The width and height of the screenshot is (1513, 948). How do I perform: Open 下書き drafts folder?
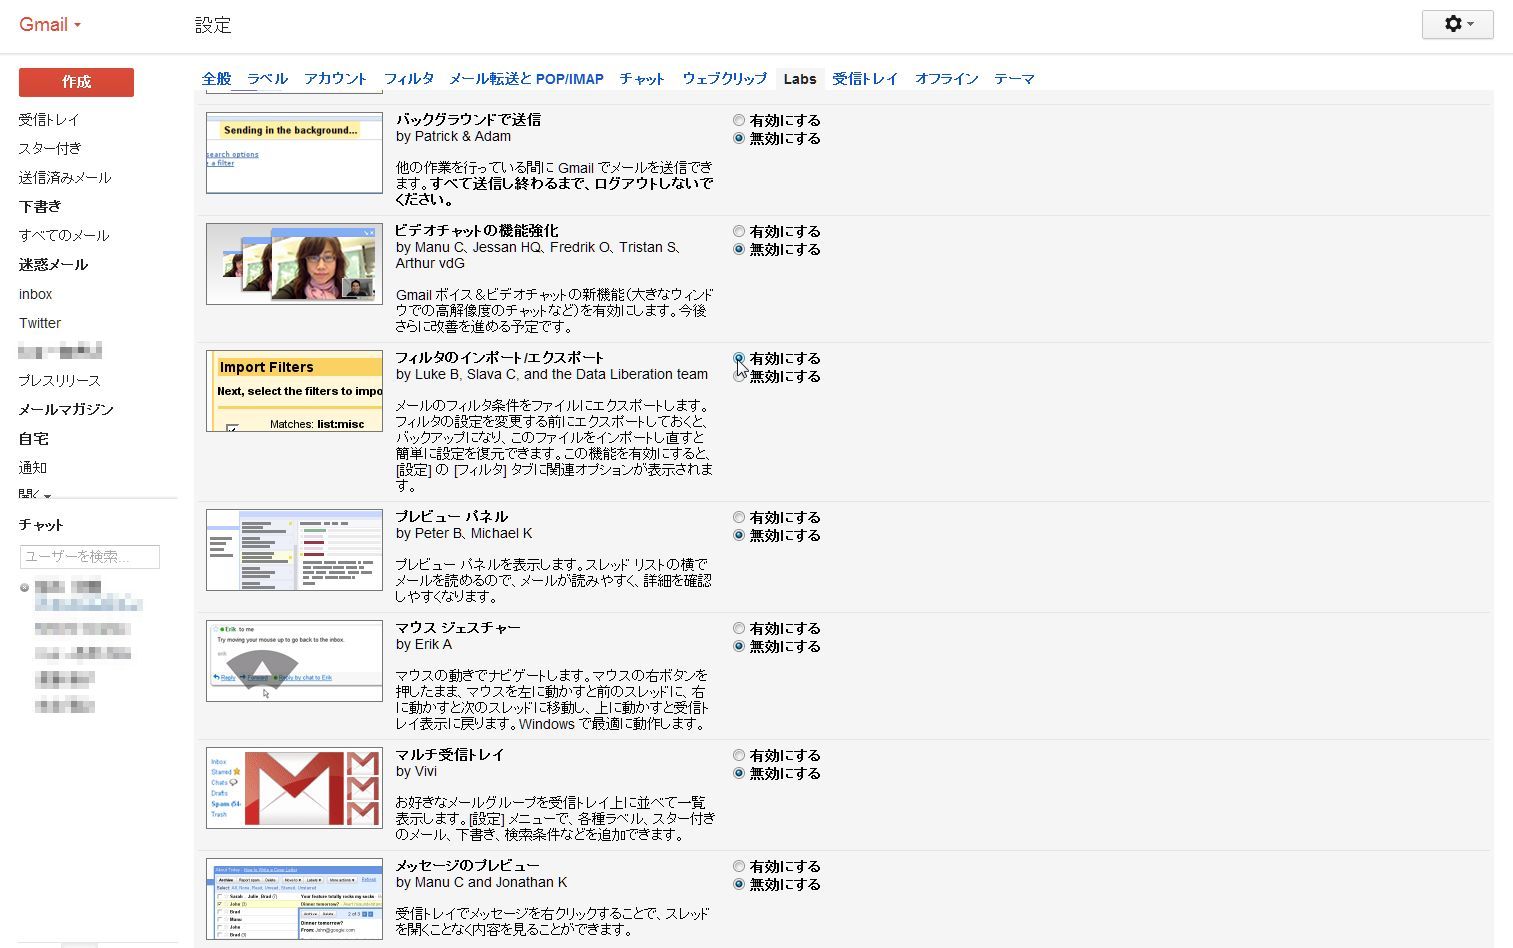[40, 207]
